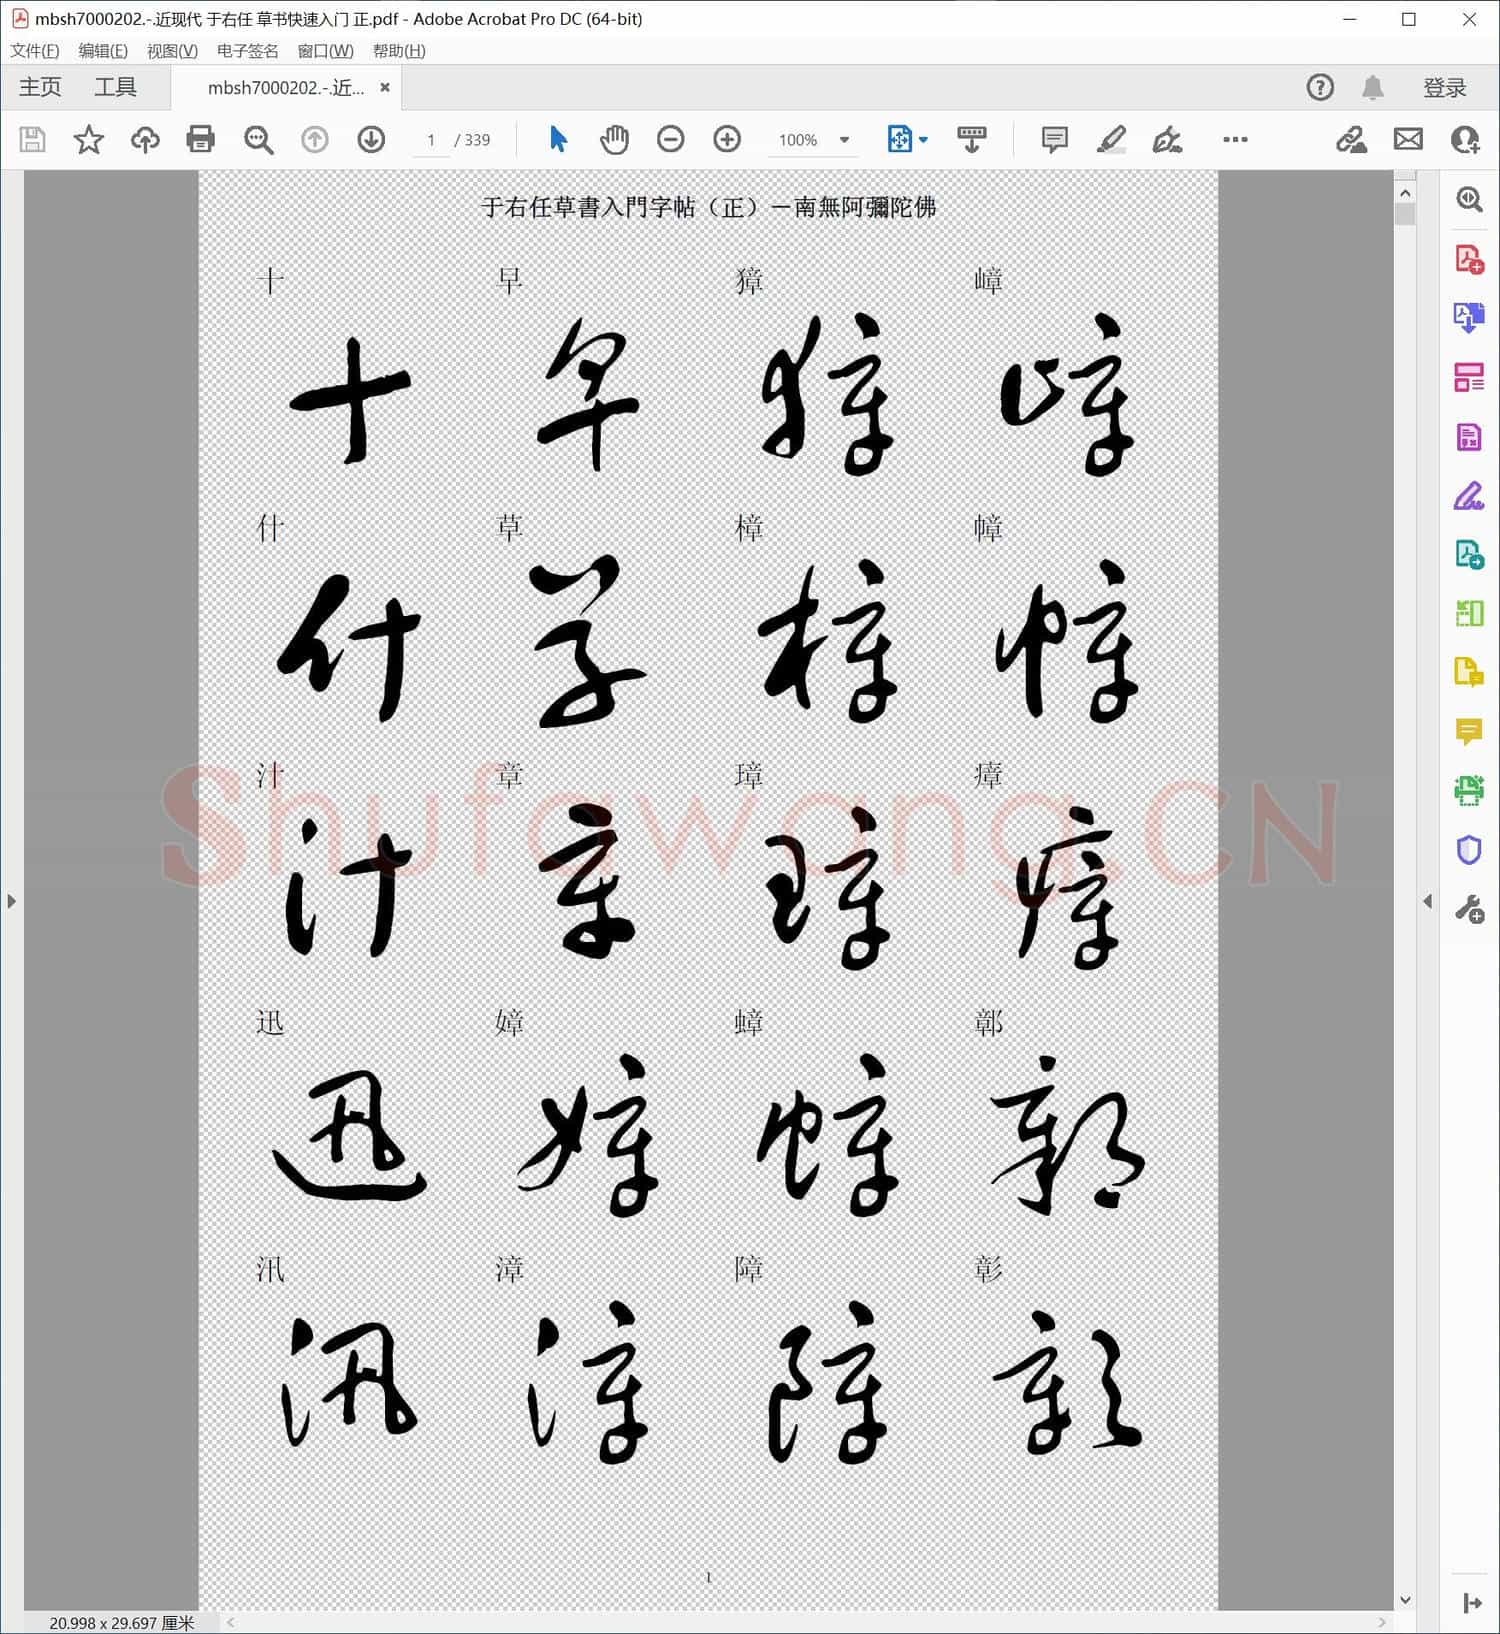Go to next page arrow
This screenshot has width=1500, height=1634.
point(371,139)
